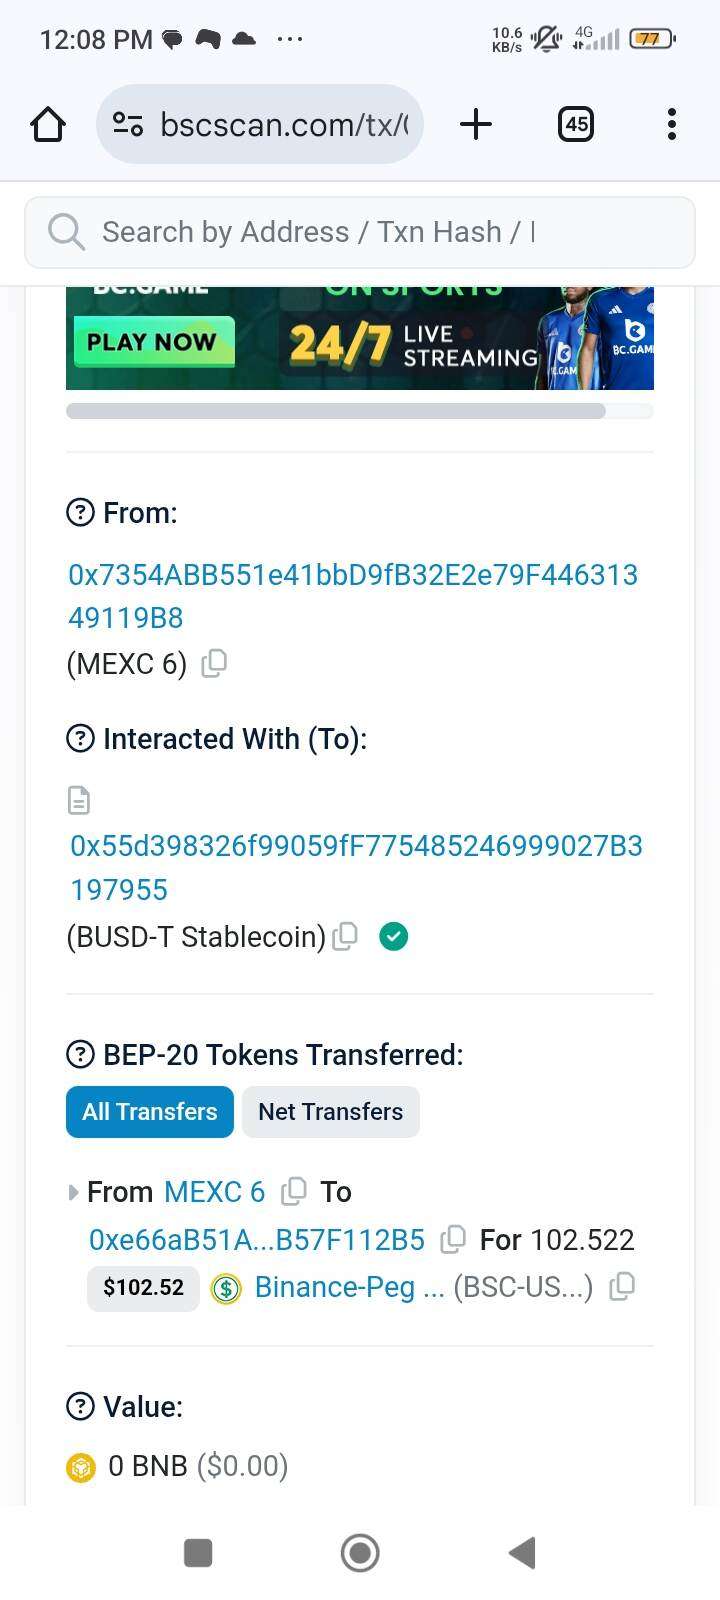
Task: Tap the PLAY NOW banner button
Action: point(153,342)
